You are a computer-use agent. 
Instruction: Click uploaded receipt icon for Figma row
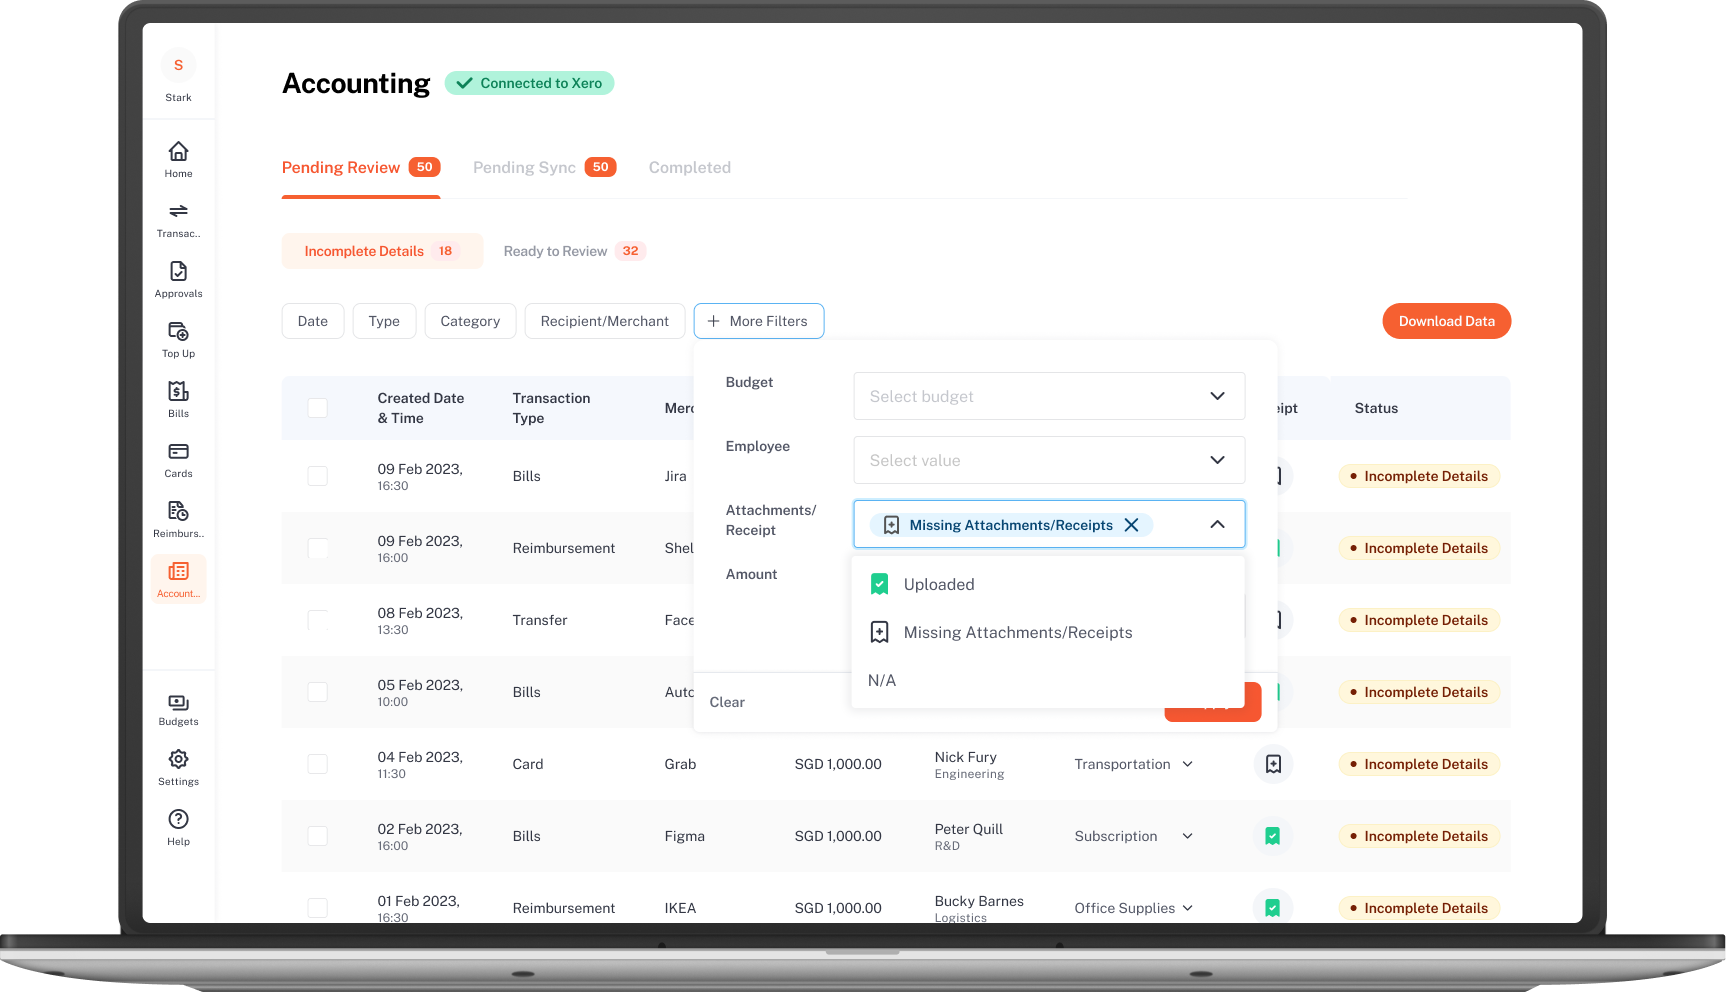tap(1273, 836)
